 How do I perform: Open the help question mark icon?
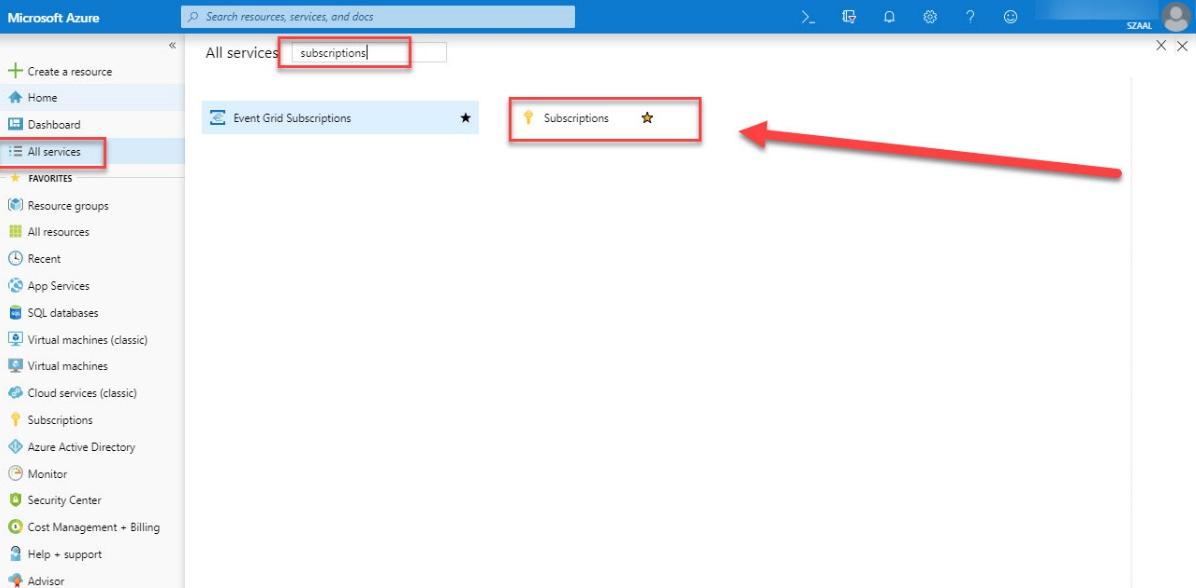pyautogui.click(x=970, y=17)
